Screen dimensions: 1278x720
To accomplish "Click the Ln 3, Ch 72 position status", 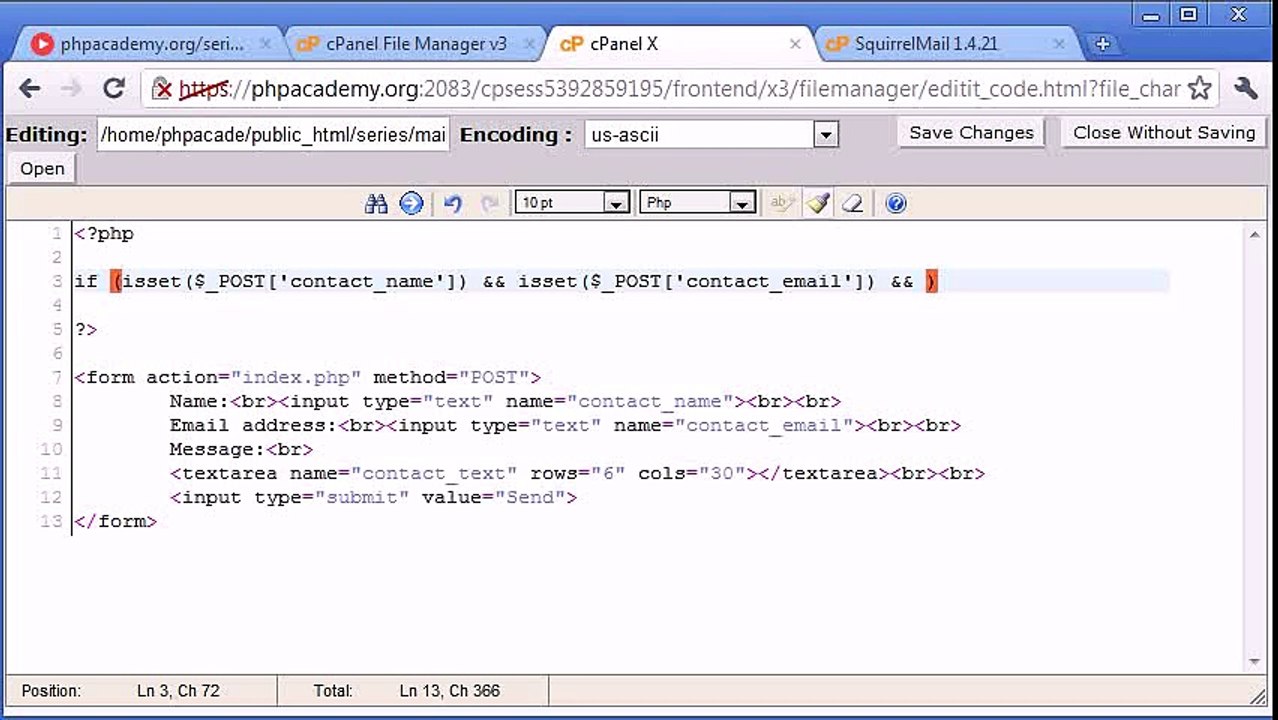I will [x=178, y=690].
